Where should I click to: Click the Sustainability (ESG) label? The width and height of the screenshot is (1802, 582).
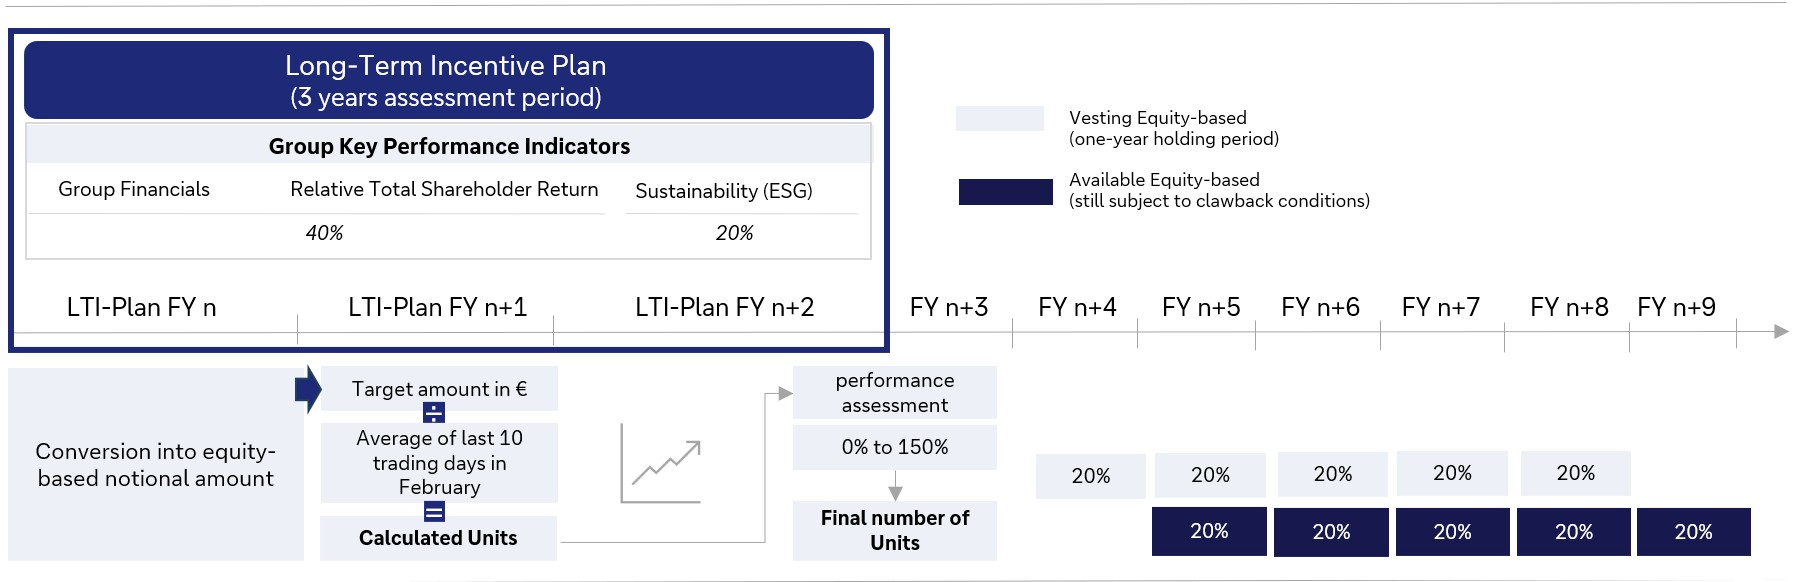[723, 191]
